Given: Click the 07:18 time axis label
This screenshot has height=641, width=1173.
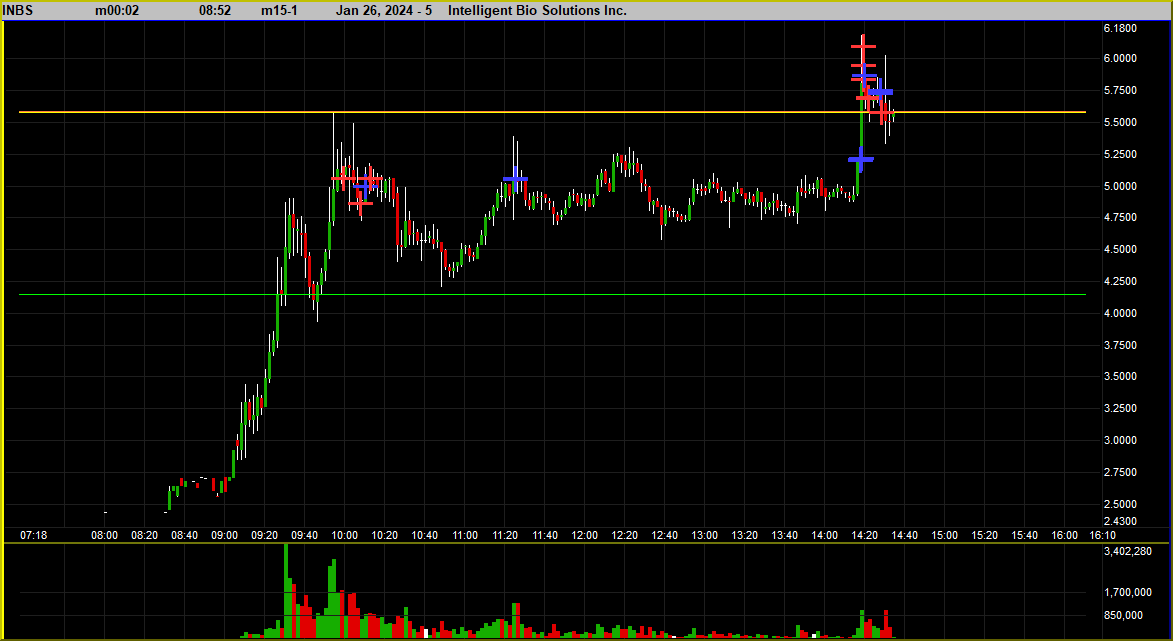Looking at the screenshot, I should click(x=32, y=535).
